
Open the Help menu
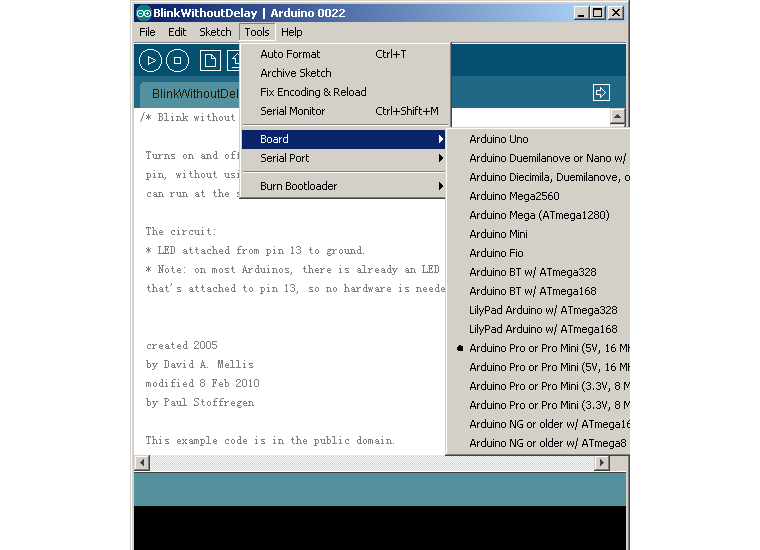coord(291,32)
